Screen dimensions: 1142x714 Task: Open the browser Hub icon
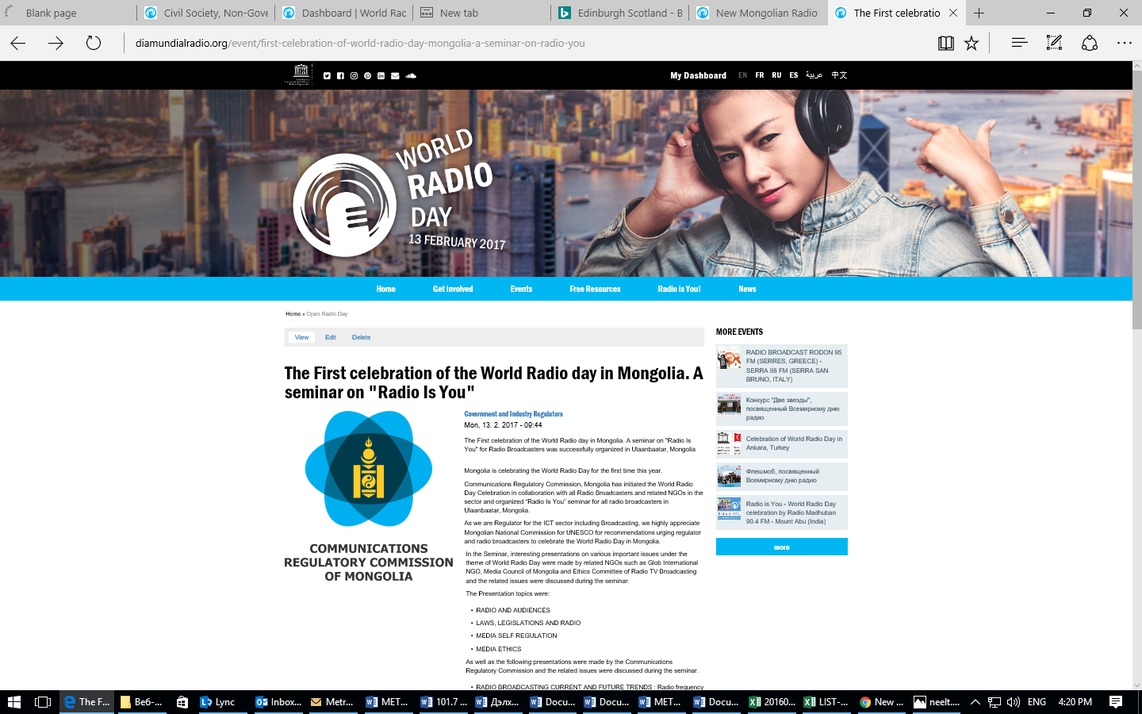click(1019, 43)
